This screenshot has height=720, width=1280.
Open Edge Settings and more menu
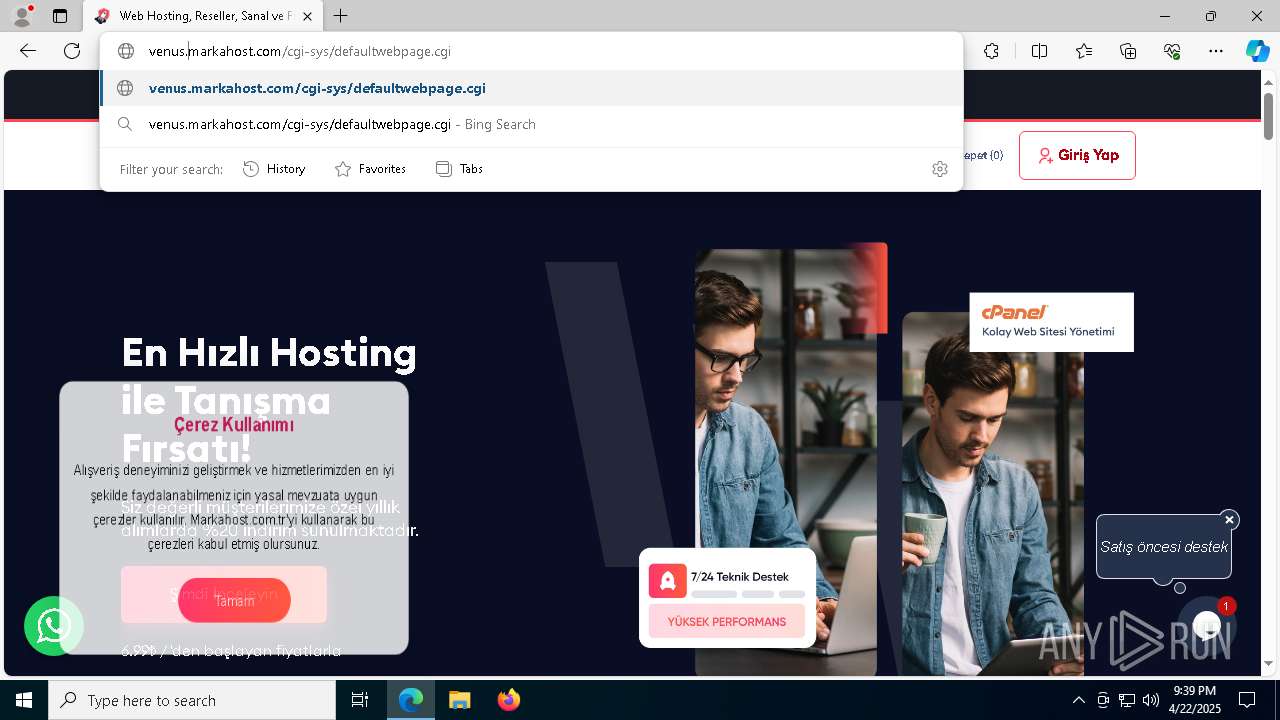coord(1216,51)
